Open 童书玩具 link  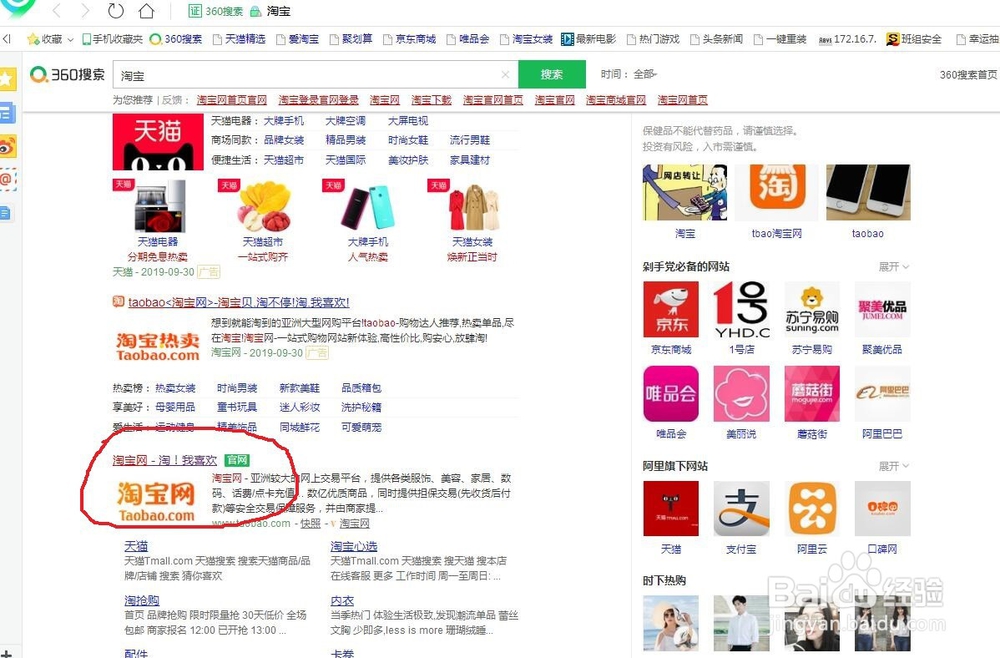click(237, 407)
